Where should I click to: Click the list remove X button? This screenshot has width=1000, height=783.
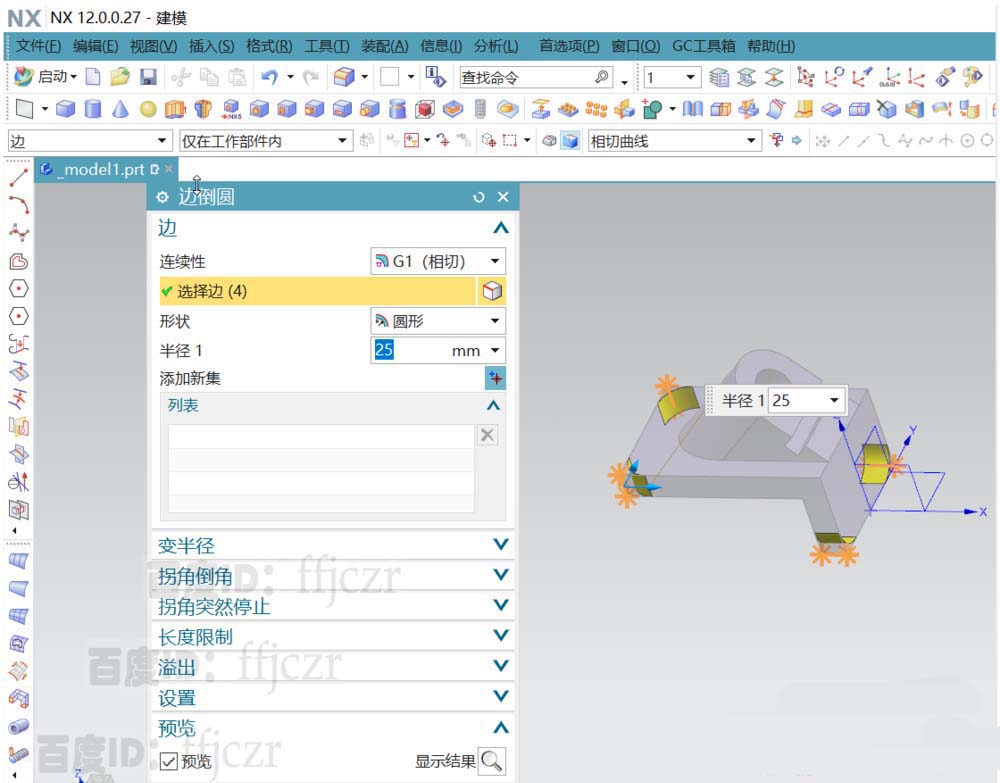pos(487,435)
